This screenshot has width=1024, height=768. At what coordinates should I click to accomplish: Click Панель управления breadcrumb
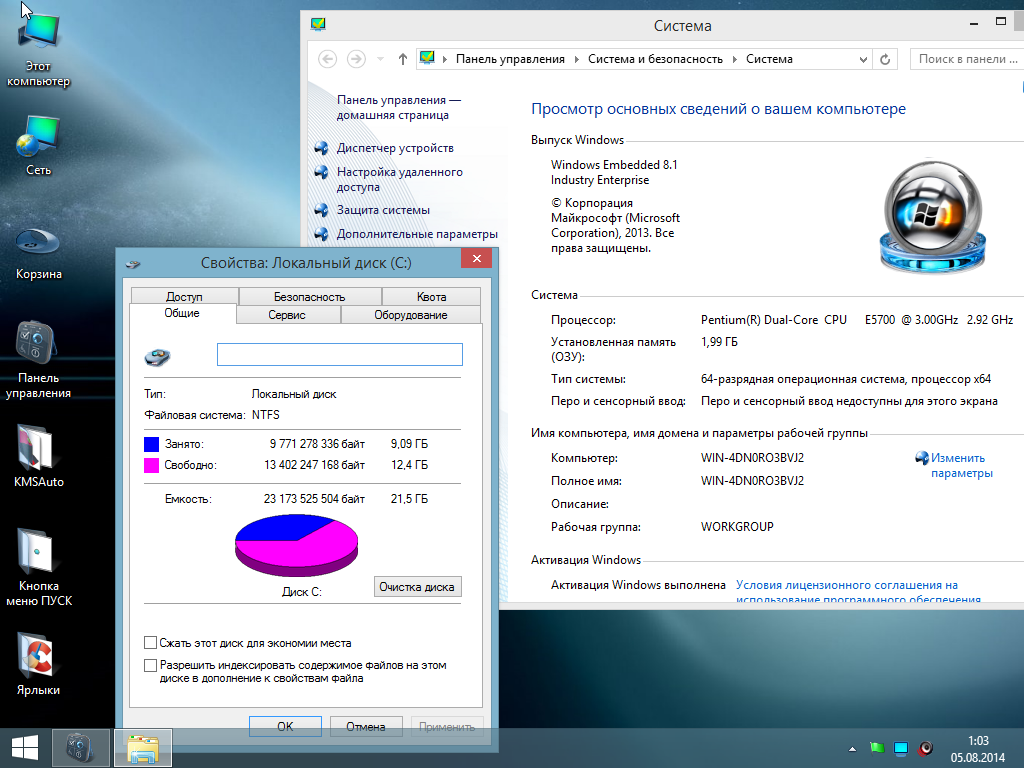(x=510, y=59)
